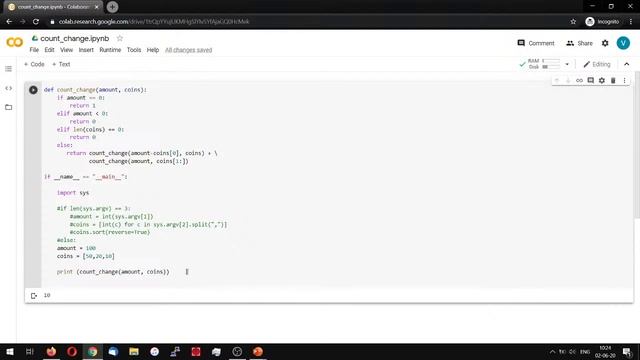Open the code snippets panel
The width and height of the screenshot is (640, 360).
[9, 88]
